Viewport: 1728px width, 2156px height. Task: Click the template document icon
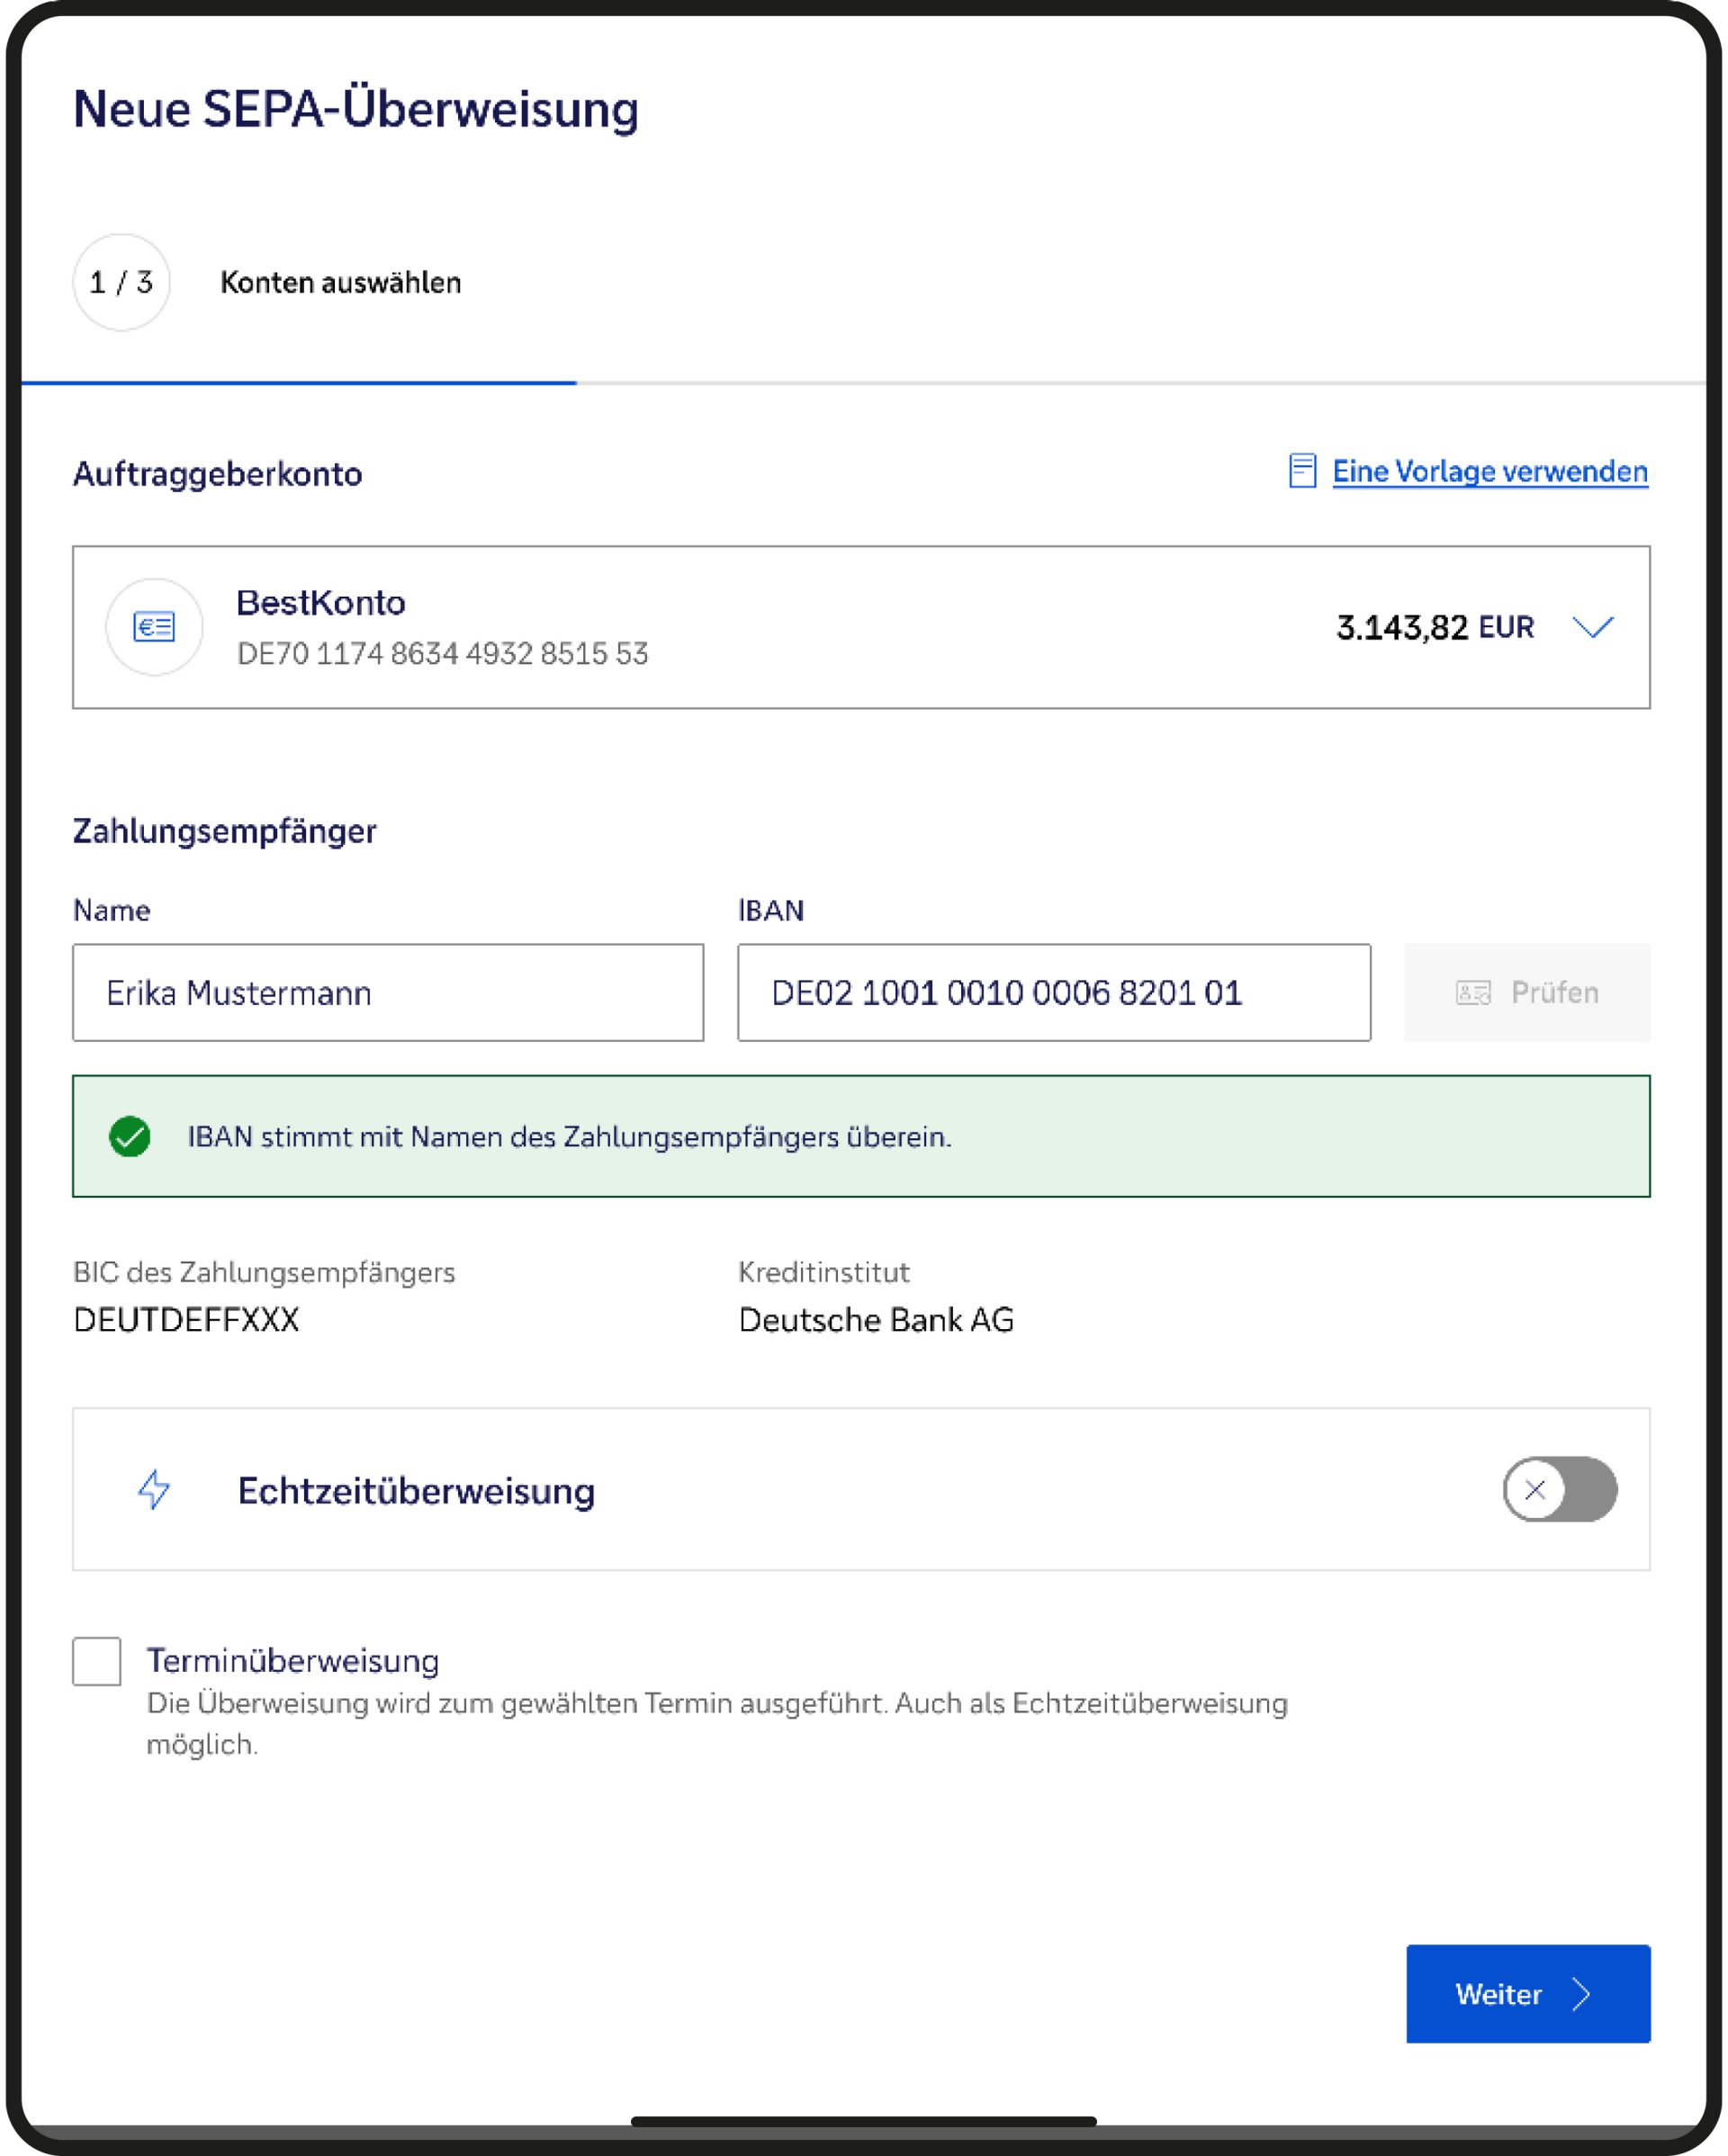[x=1302, y=470]
